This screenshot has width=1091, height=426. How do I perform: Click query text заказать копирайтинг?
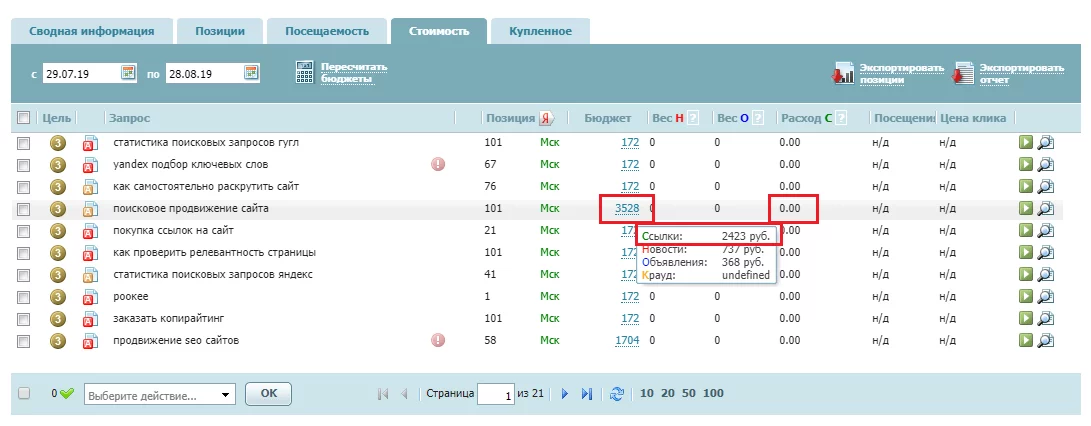click(x=168, y=319)
